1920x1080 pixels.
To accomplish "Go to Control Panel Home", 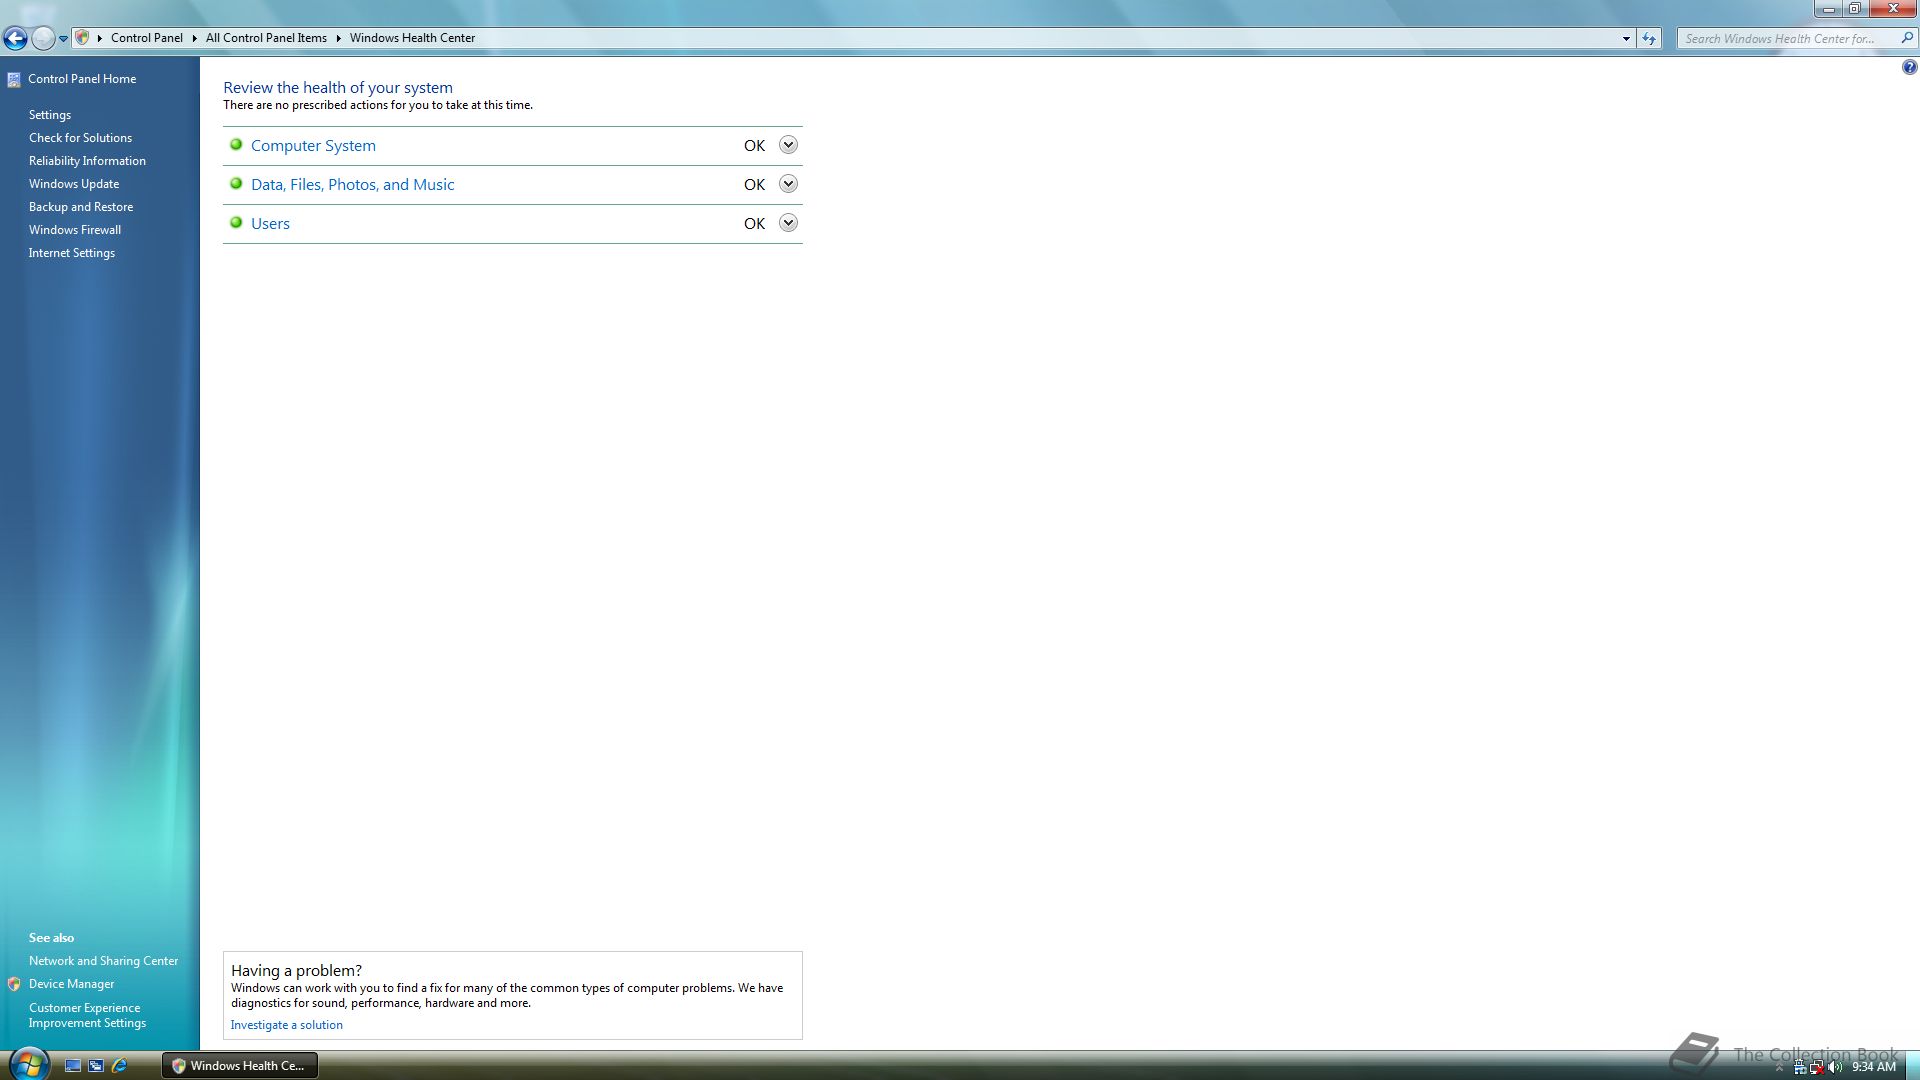I will point(82,79).
